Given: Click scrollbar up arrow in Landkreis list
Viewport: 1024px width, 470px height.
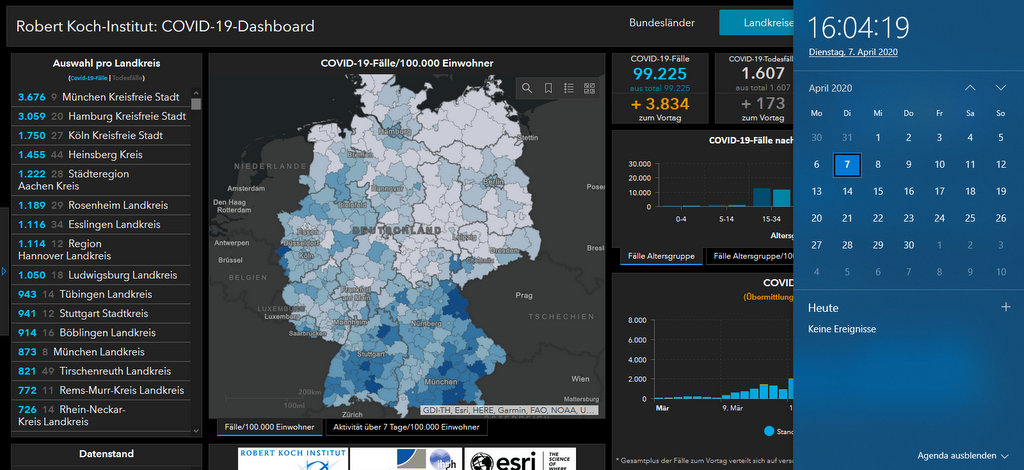Looking at the screenshot, I should coord(196,93).
